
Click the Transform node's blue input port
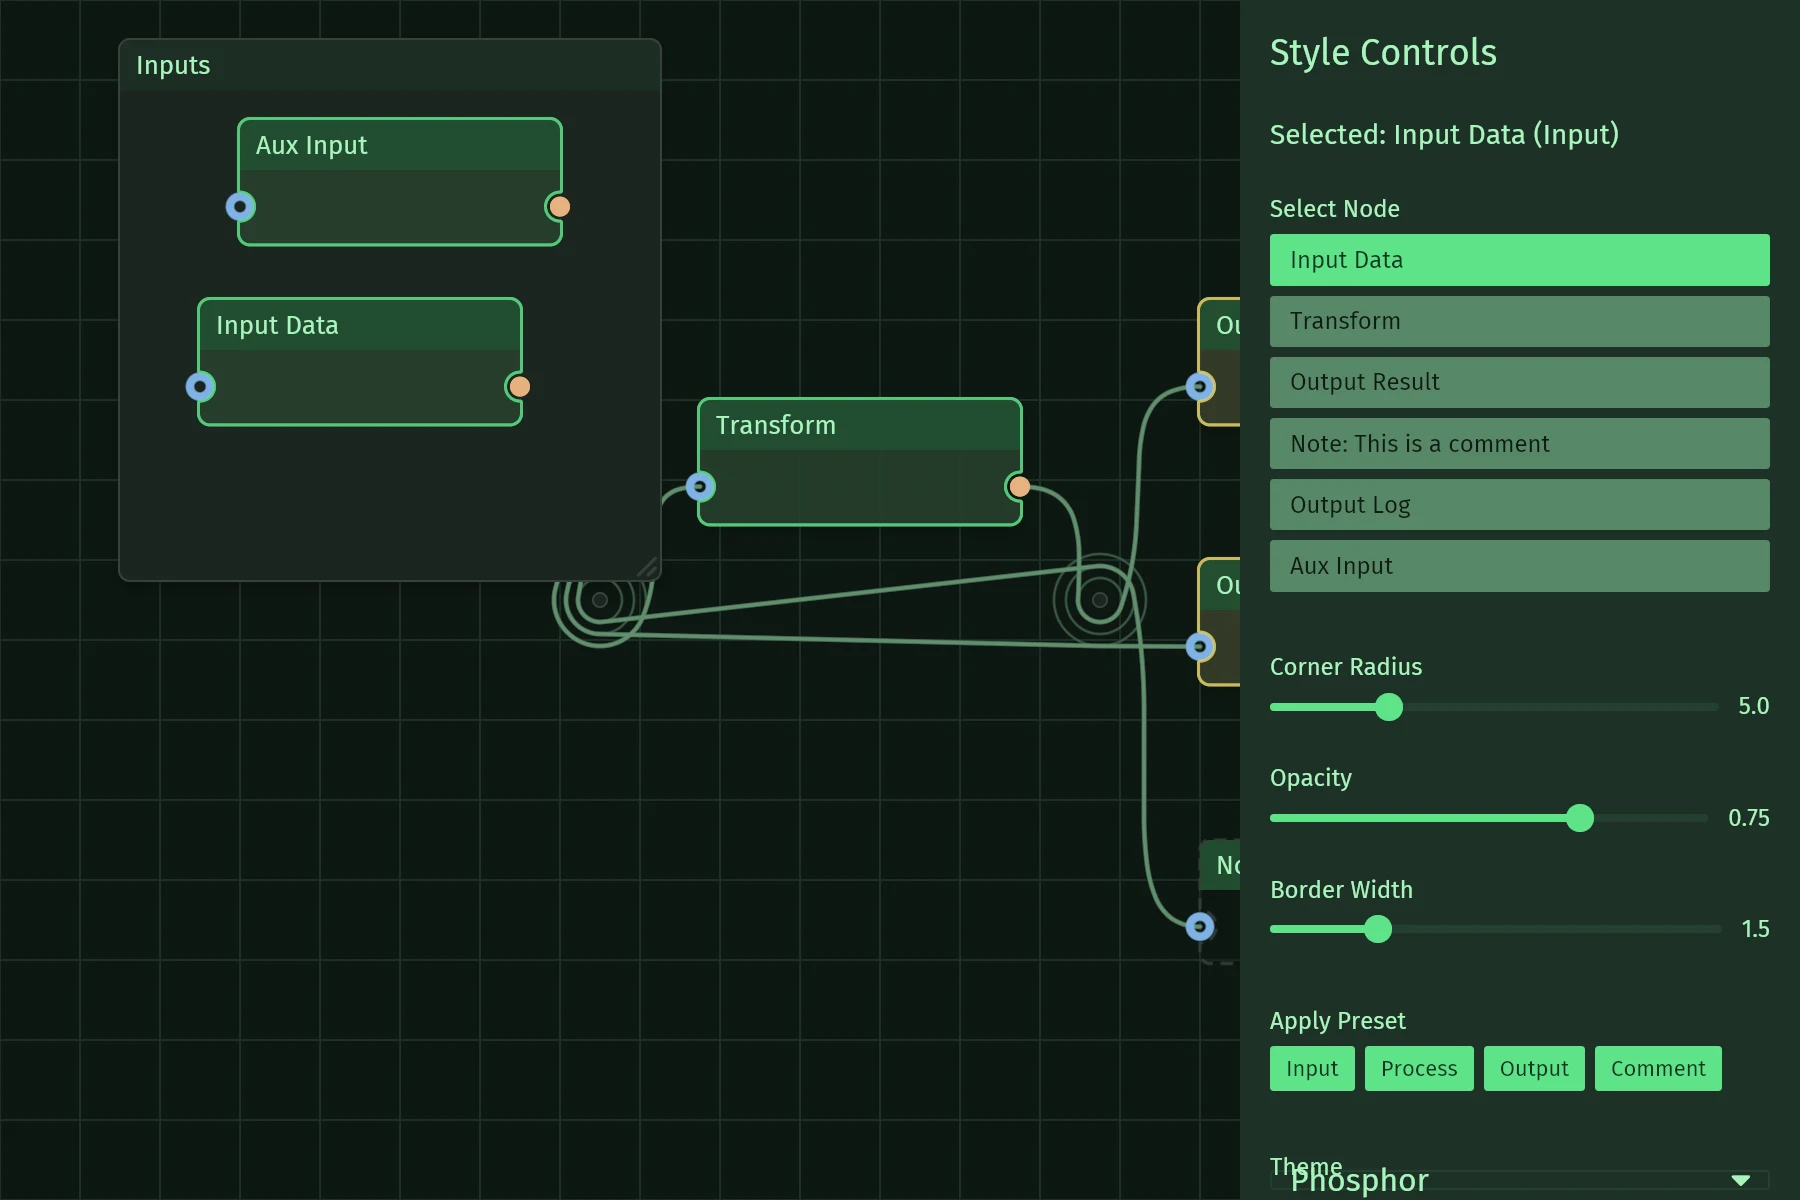pos(700,487)
